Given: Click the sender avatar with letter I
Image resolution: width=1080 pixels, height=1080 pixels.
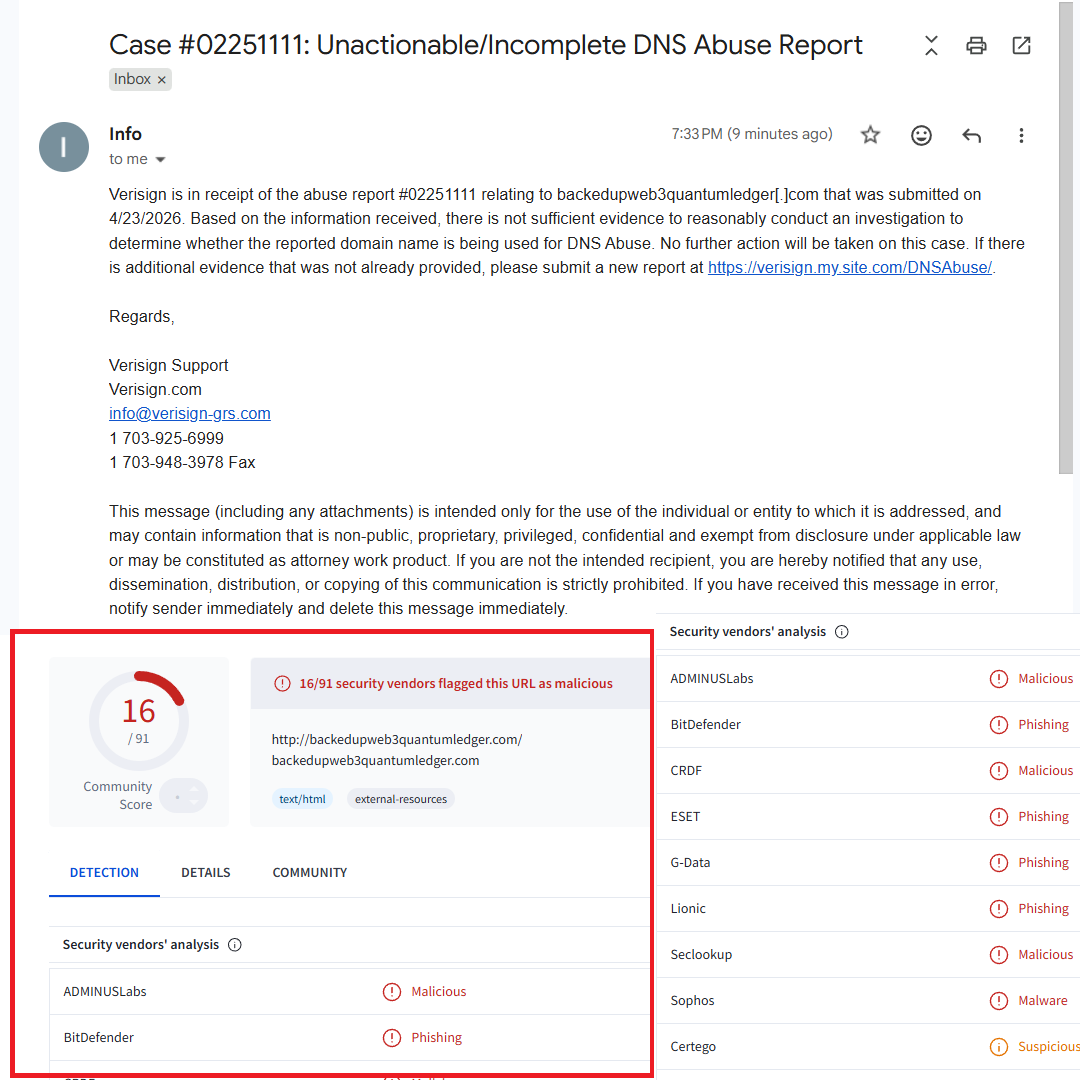Looking at the screenshot, I should (x=64, y=147).
